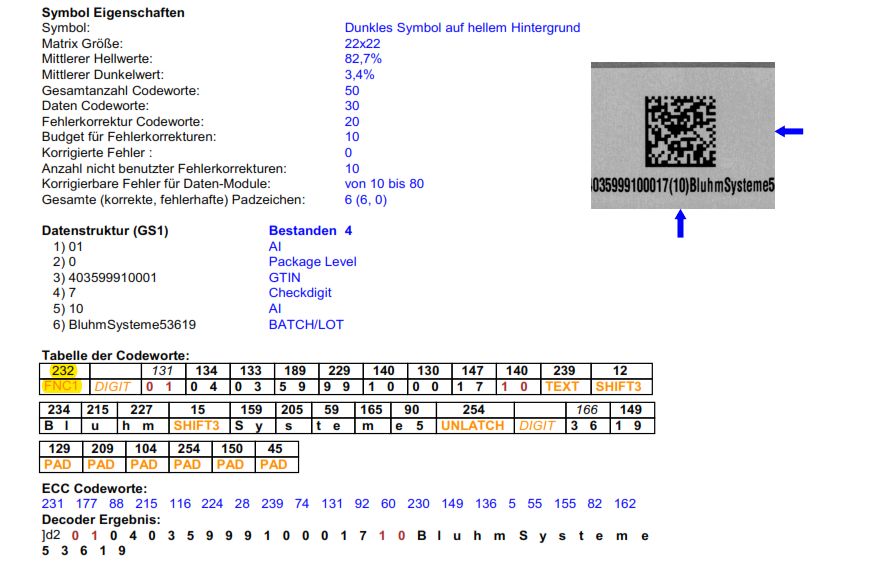Select ECC codeword '74'

(302, 504)
